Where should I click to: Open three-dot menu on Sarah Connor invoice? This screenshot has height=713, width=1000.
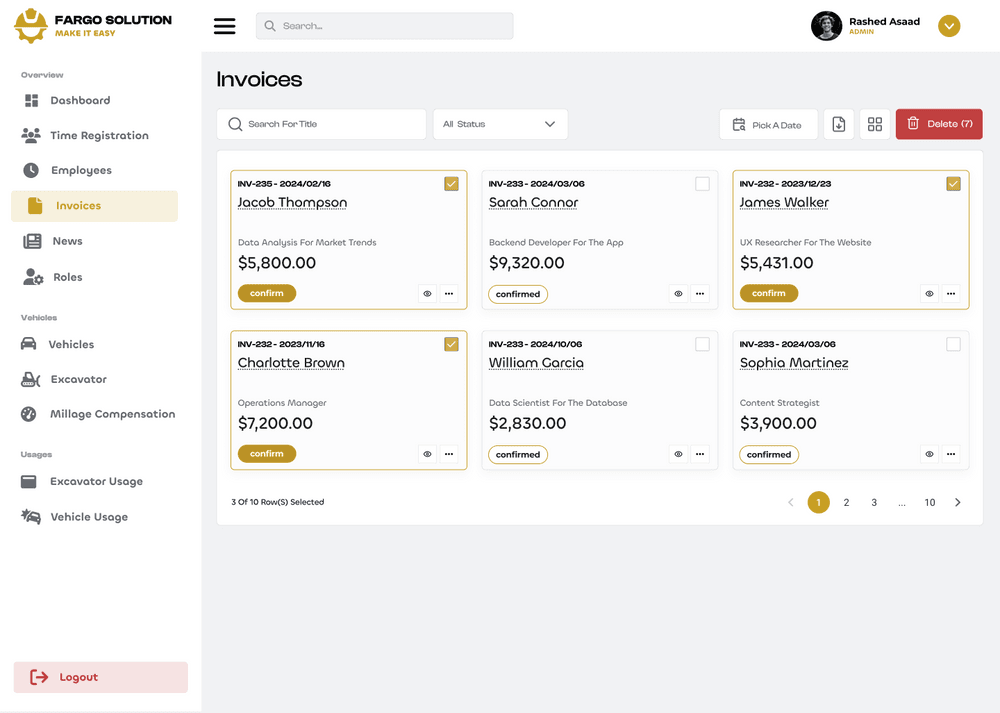pos(700,294)
